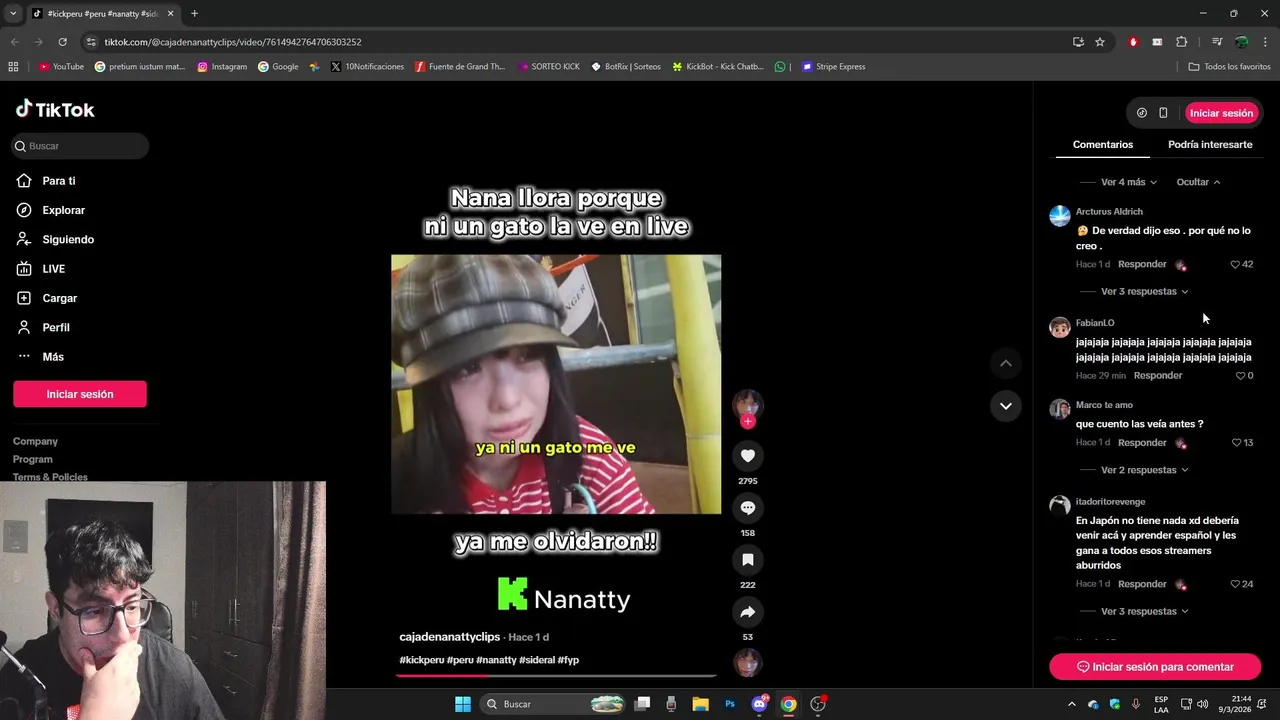Bookmark this page with star icon
1280x720 pixels.
(x=1100, y=42)
